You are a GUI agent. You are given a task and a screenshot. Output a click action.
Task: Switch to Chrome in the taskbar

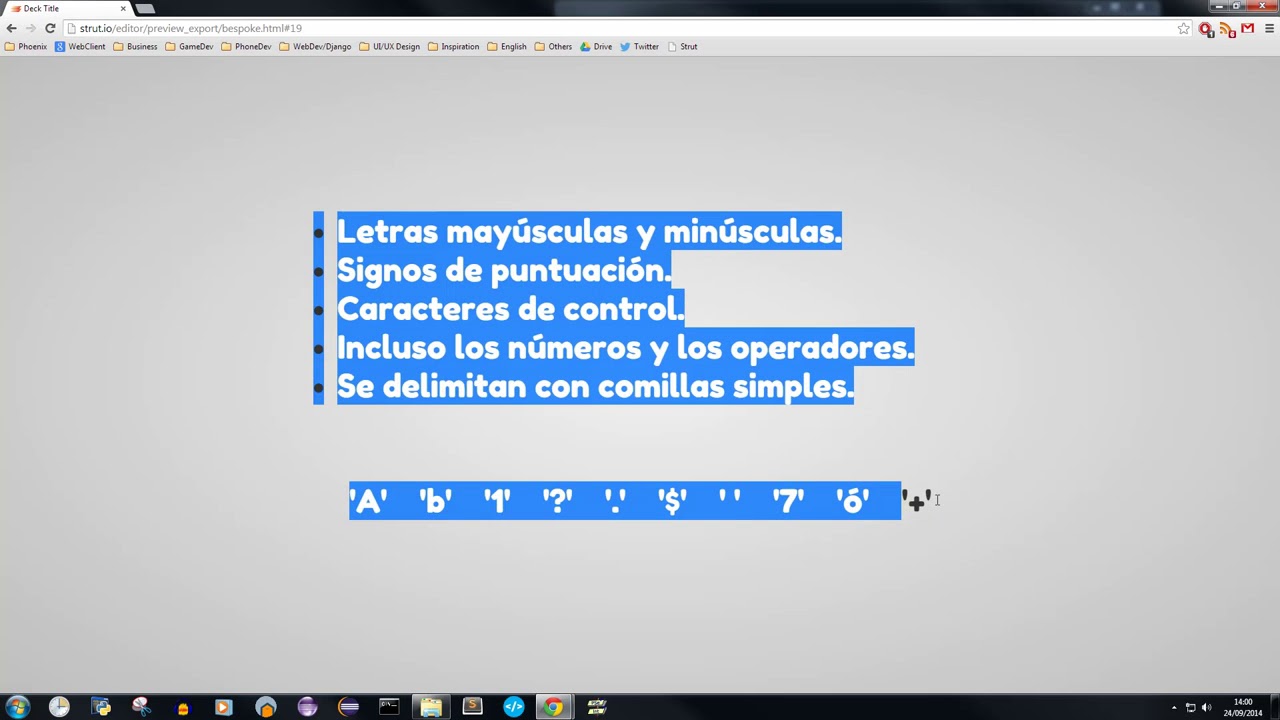point(553,707)
